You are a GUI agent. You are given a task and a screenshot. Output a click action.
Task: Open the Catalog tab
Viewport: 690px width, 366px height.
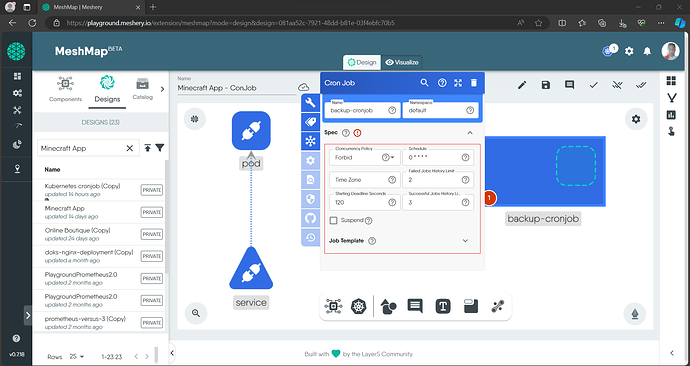[143, 89]
